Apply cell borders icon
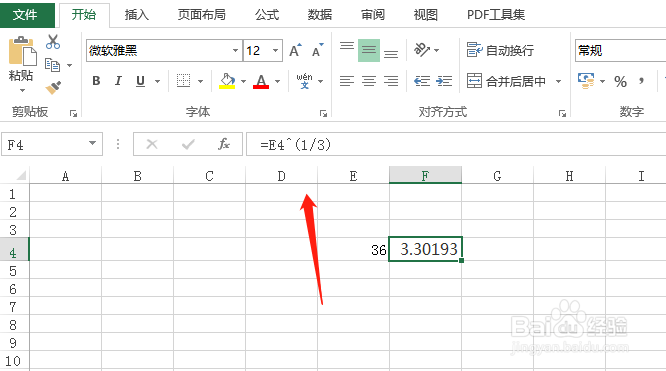 tap(183, 81)
